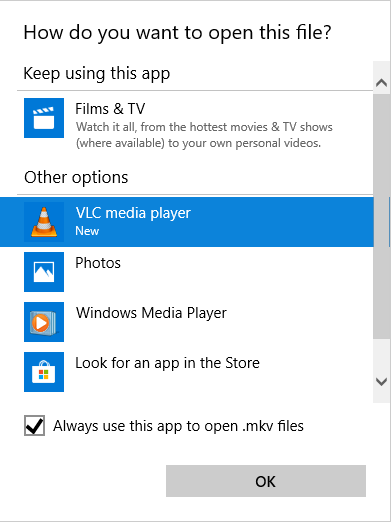Click the Photos app icon
The width and height of the screenshot is (391, 522).
pos(44,272)
